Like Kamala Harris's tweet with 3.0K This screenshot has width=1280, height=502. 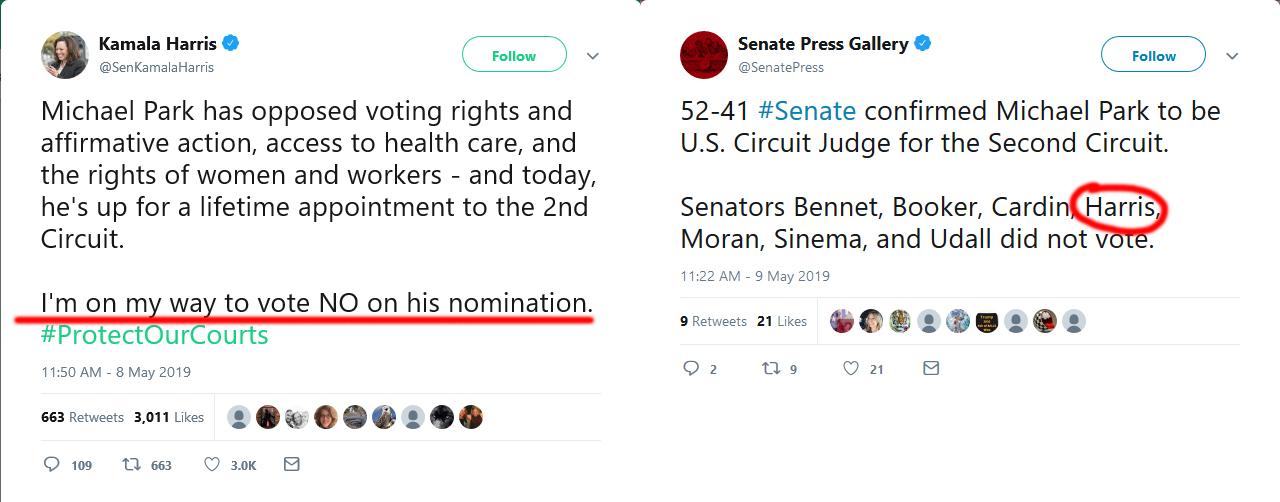point(230,465)
